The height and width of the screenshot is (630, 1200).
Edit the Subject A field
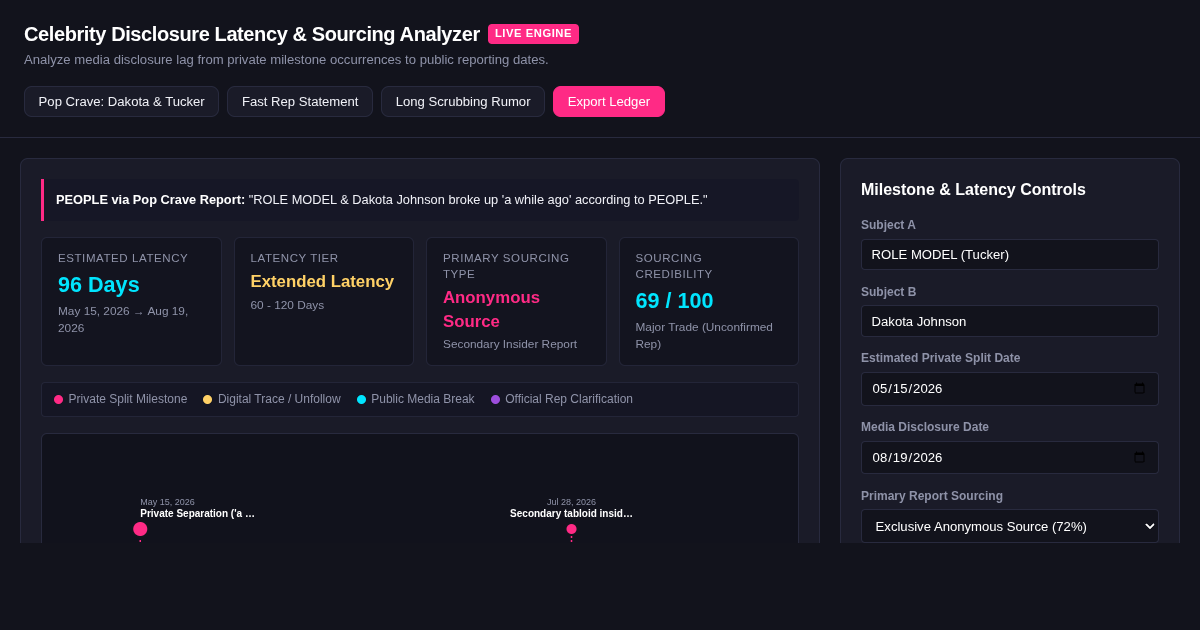click(1010, 254)
